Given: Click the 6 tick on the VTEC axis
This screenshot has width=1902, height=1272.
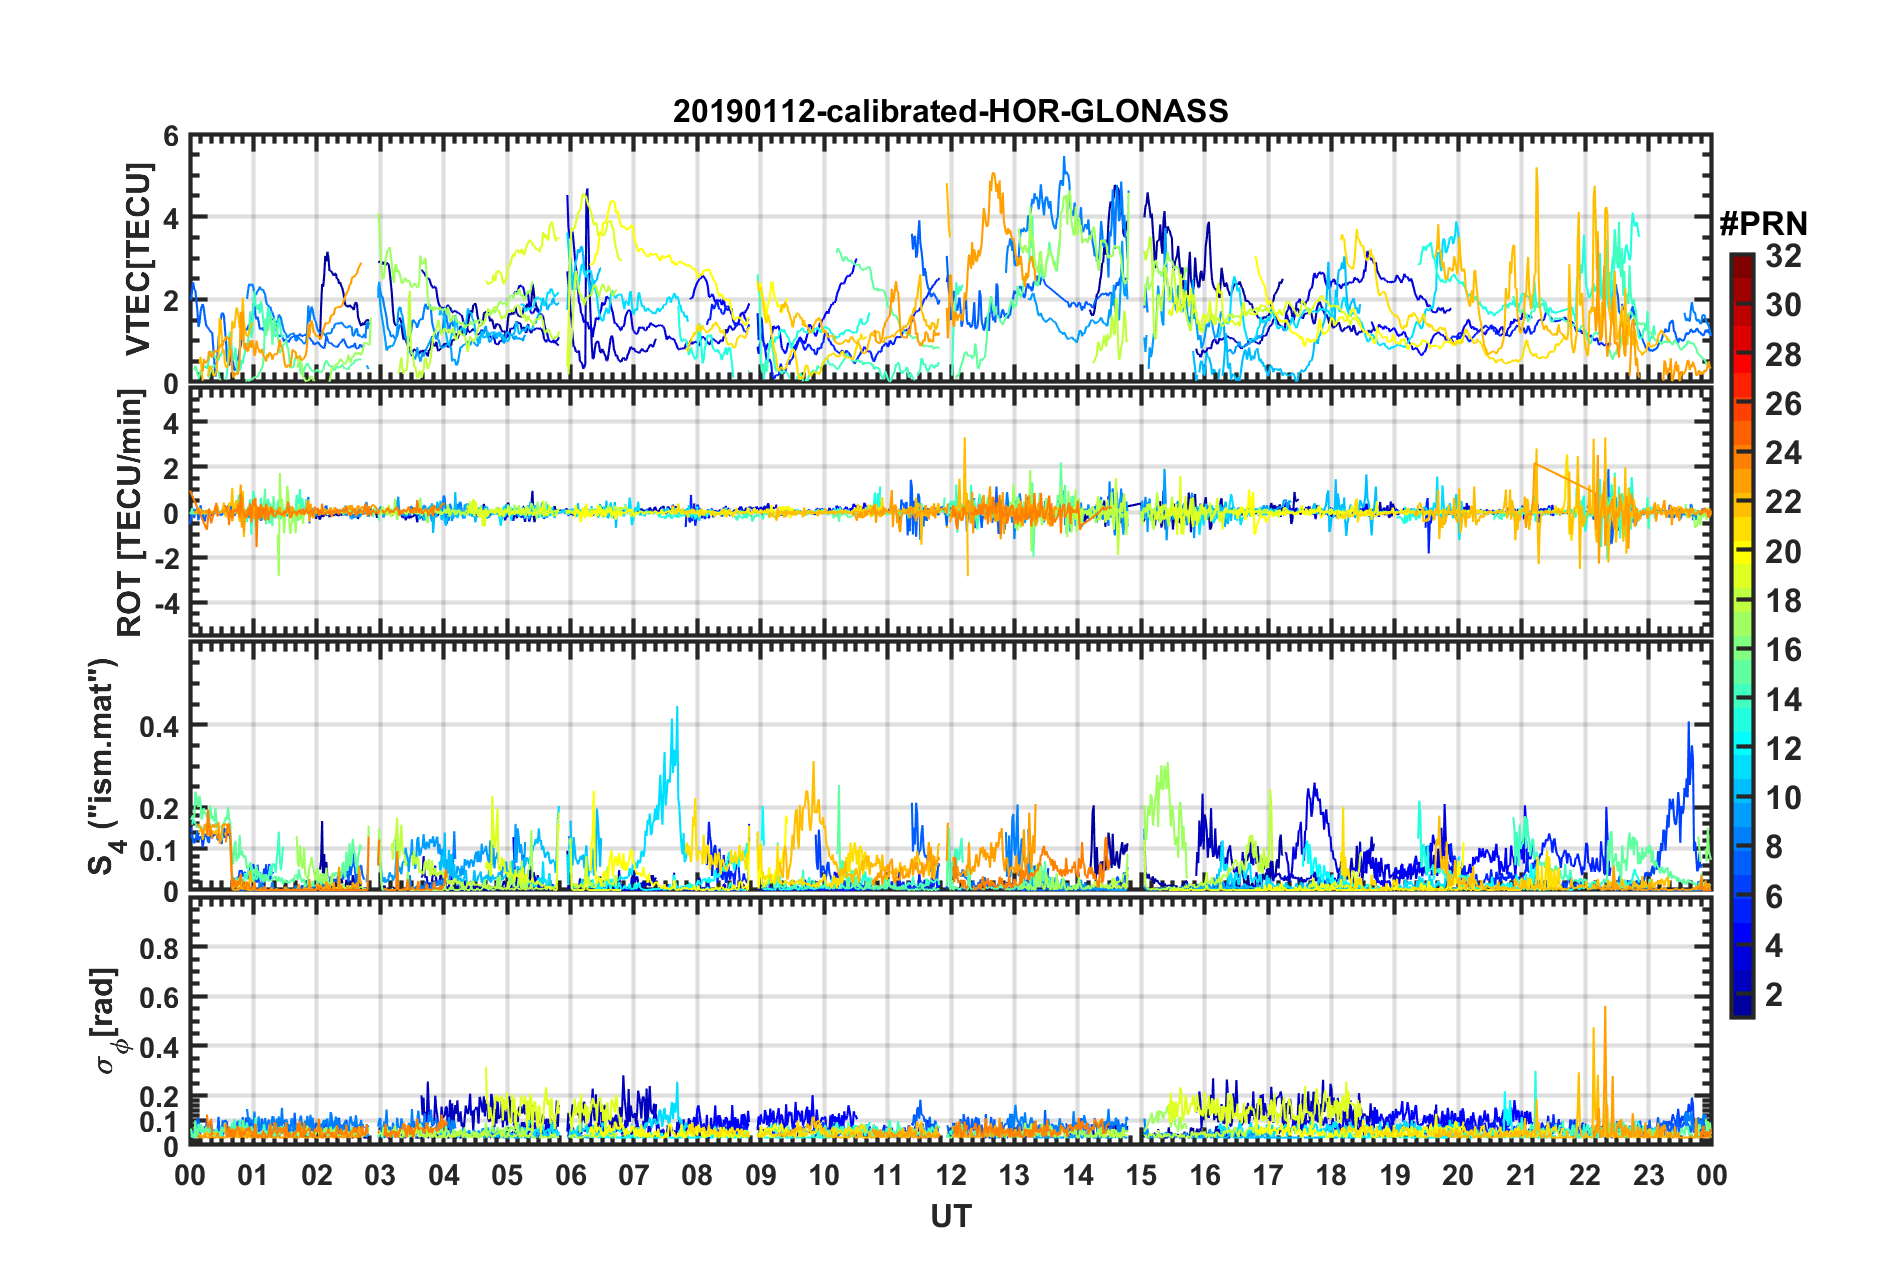Looking at the screenshot, I should click(x=171, y=135).
